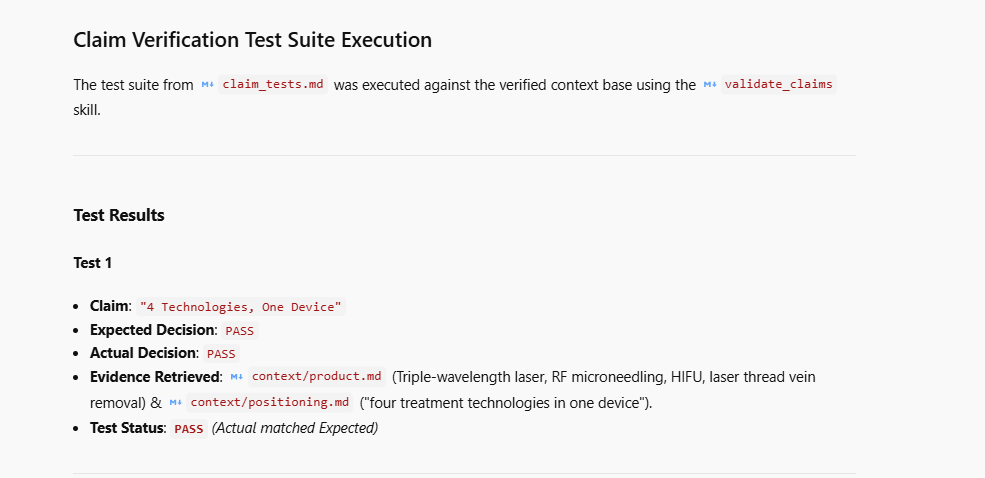
Task: Click the bold Claim label
Action: [x=110, y=307]
